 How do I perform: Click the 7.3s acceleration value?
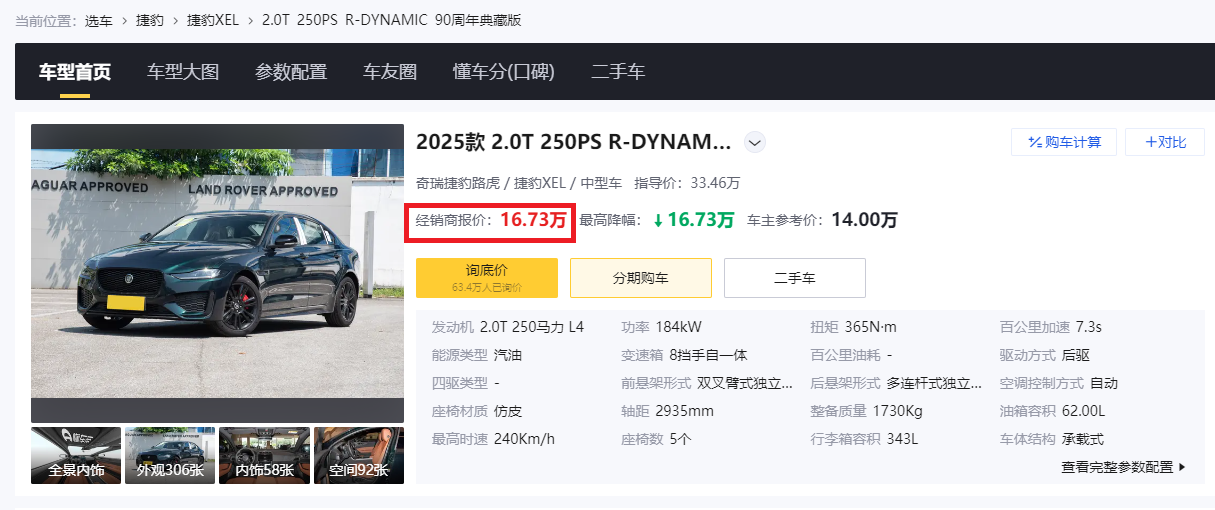tap(1089, 327)
